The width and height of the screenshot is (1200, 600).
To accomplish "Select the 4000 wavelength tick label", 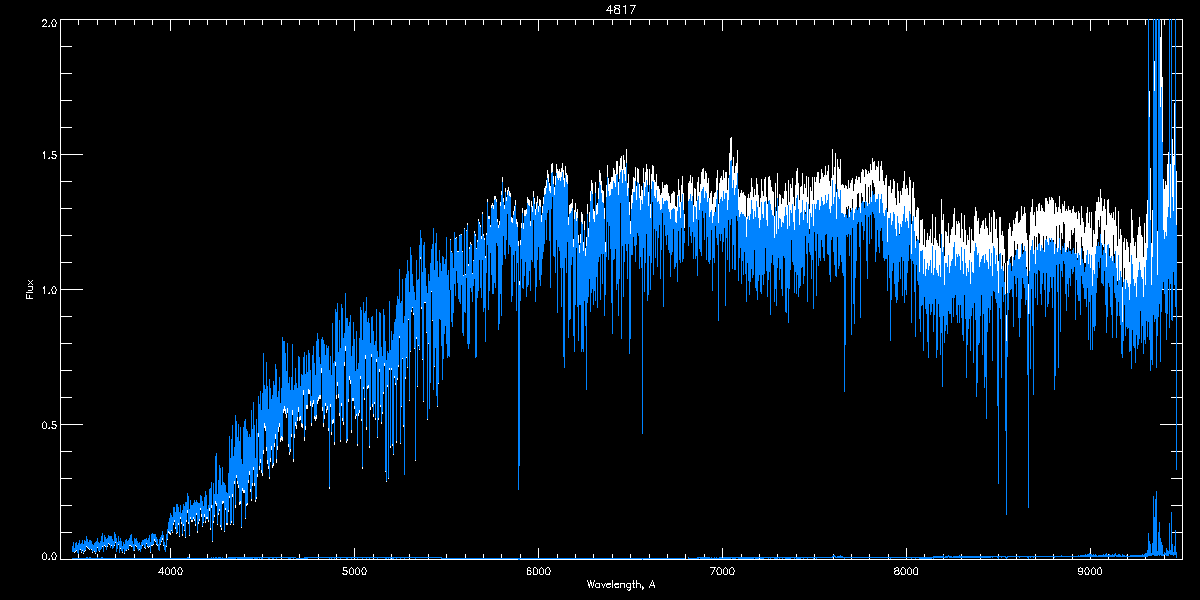I will pyautogui.click(x=170, y=572).
